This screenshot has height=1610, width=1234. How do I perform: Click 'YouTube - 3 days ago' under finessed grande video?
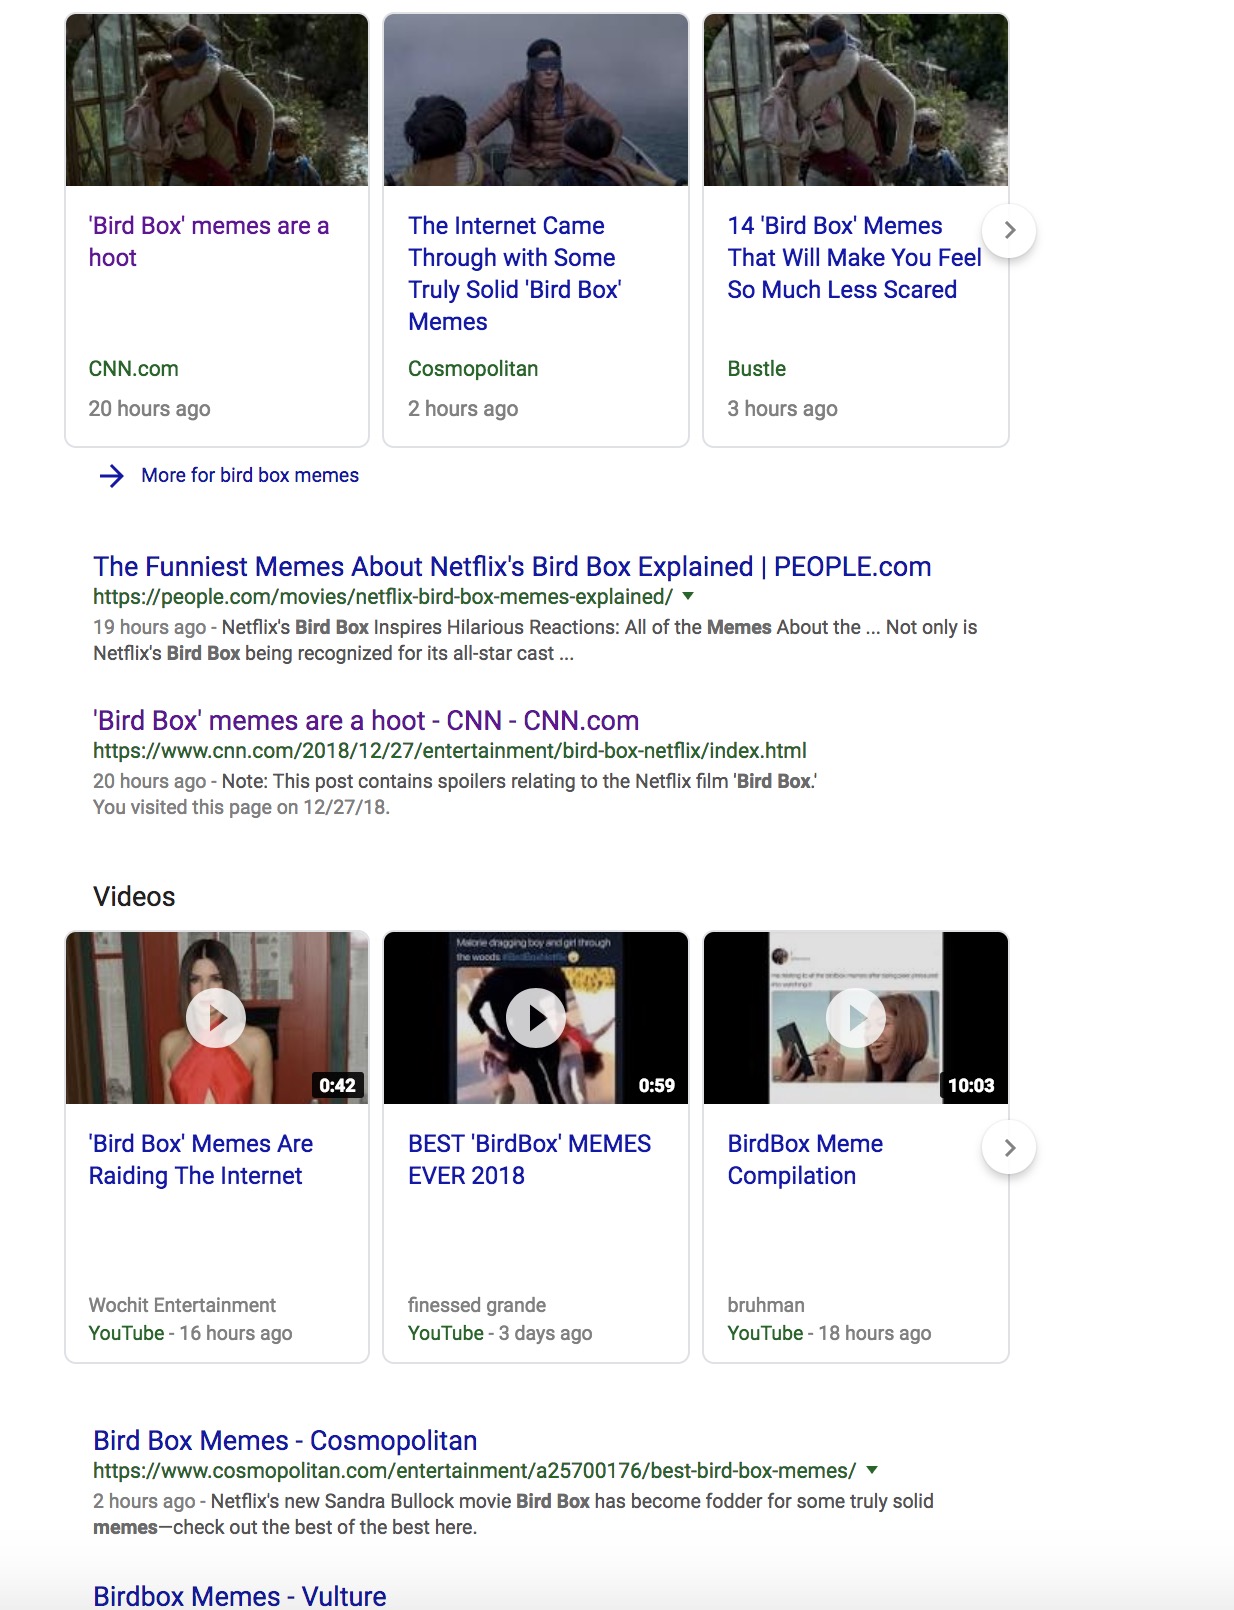coord(500,1333)
